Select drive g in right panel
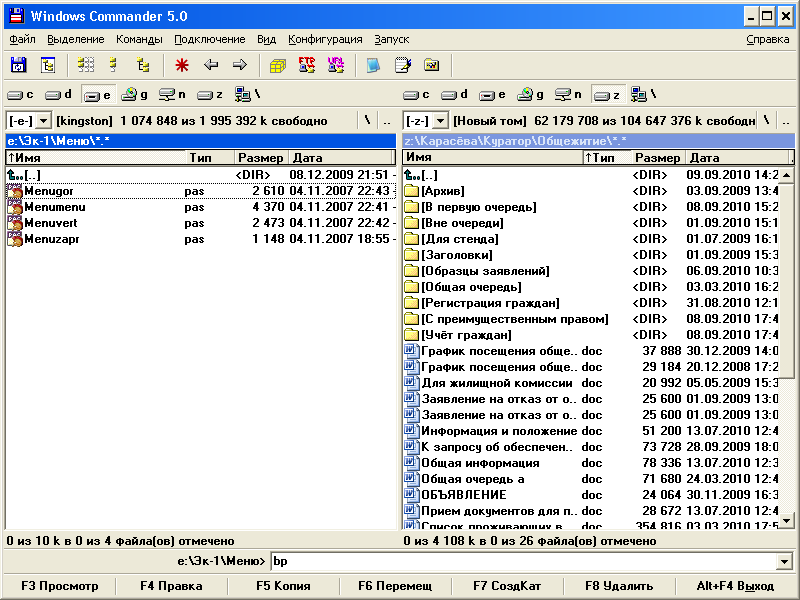Viewport: 800px width, 600px height. pyautogui.click(x=531, y=94)
